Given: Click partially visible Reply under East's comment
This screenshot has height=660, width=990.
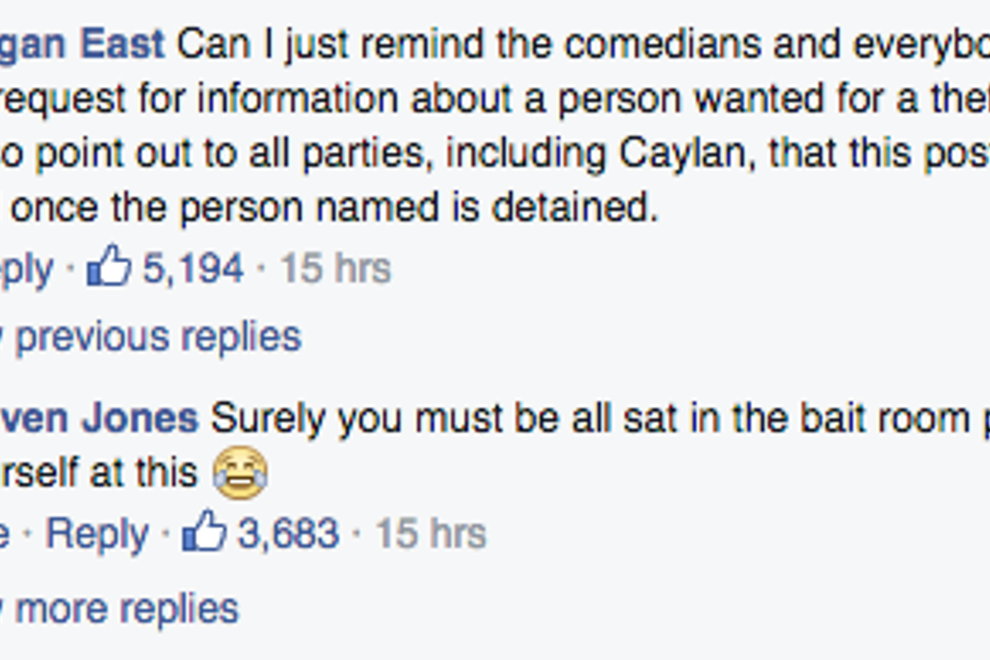Looking at the screenshot, I should click(x=26, y=269).
